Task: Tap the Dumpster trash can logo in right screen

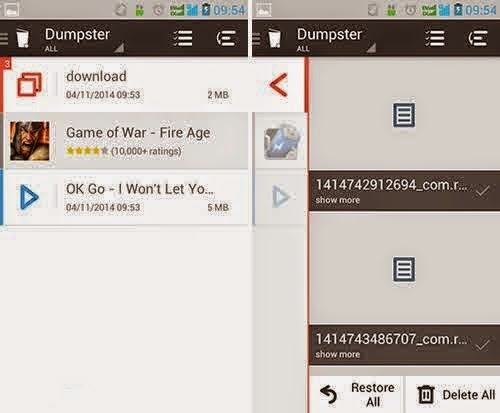Action: click(275, 38)
